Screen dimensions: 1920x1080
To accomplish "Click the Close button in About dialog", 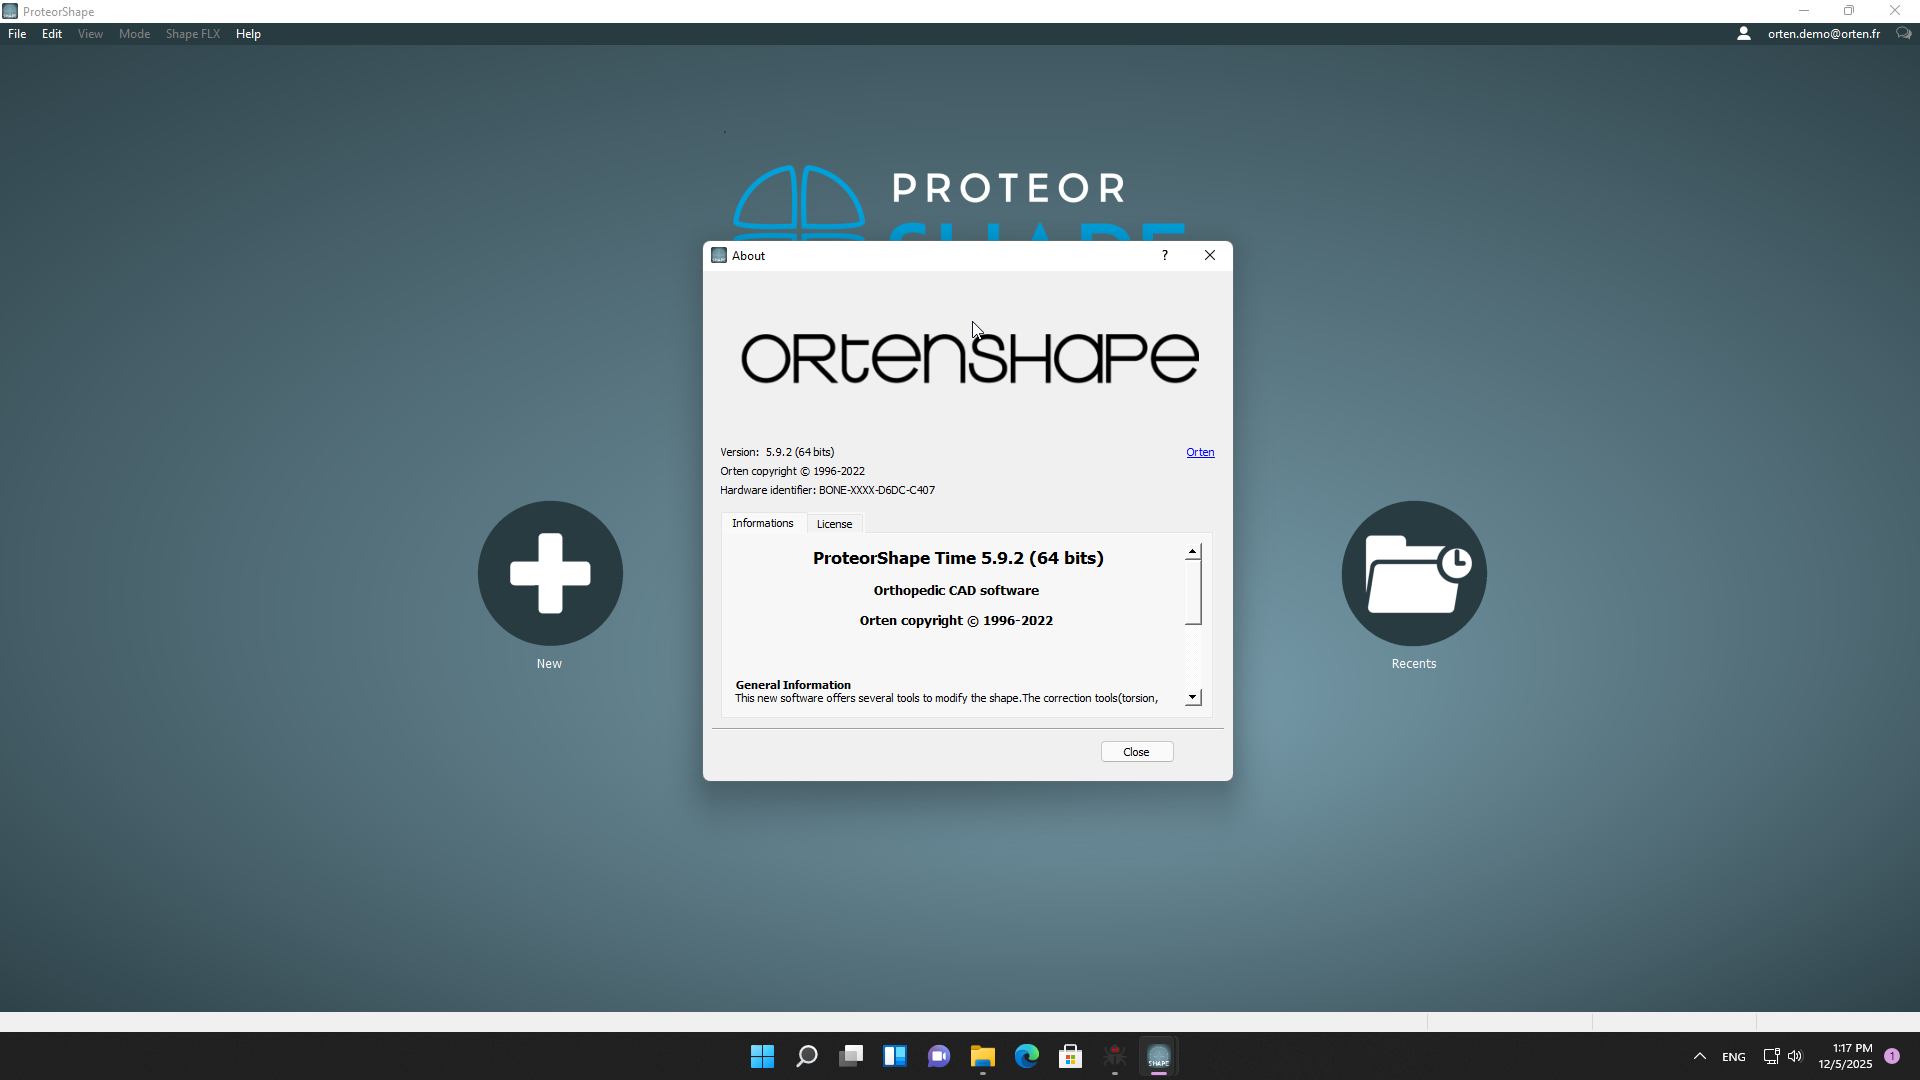I will 1137,752.
